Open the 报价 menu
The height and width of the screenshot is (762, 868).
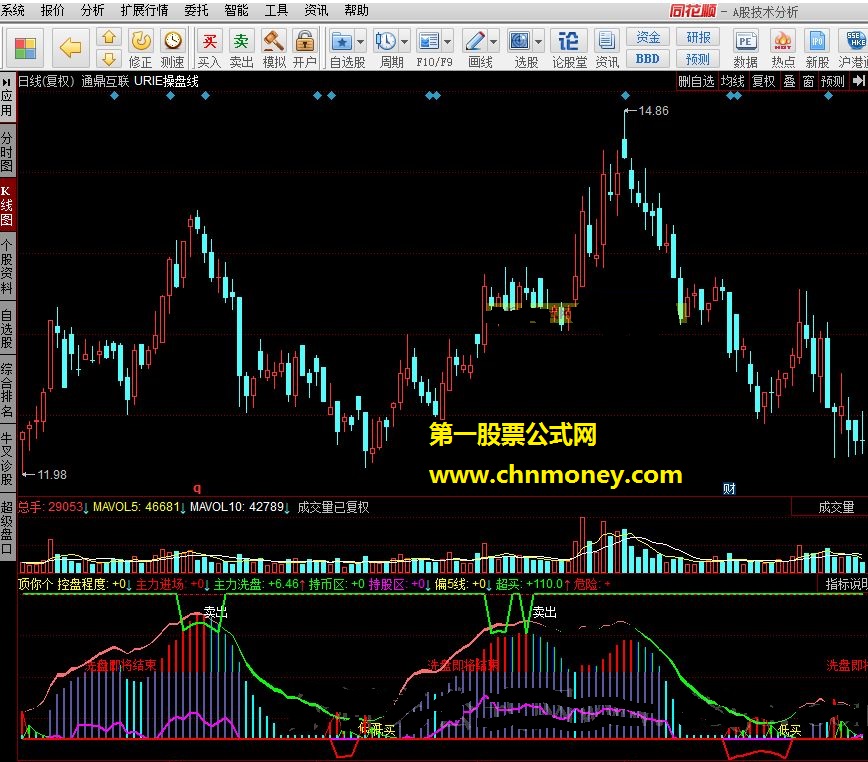(x=53, y=10)
